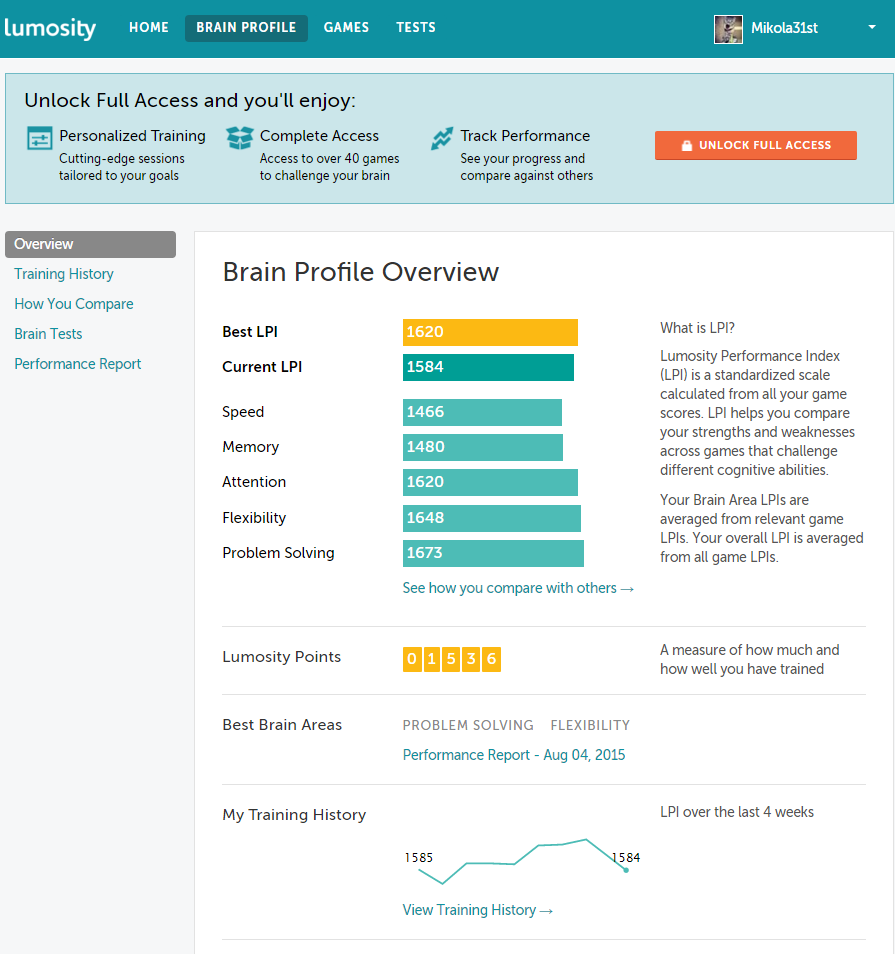895x954 pixels.
Task: Click the Memory 1480 bar
Action: click(482, 447)
